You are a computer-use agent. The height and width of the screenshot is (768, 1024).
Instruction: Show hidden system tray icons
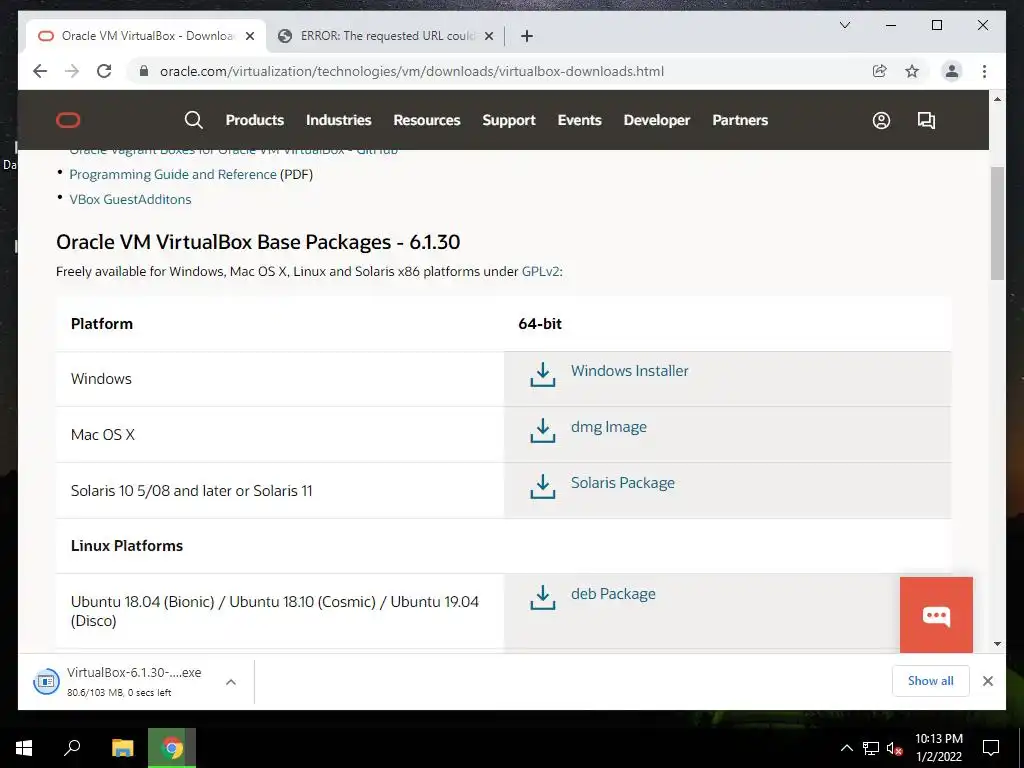tap(846, 748)
